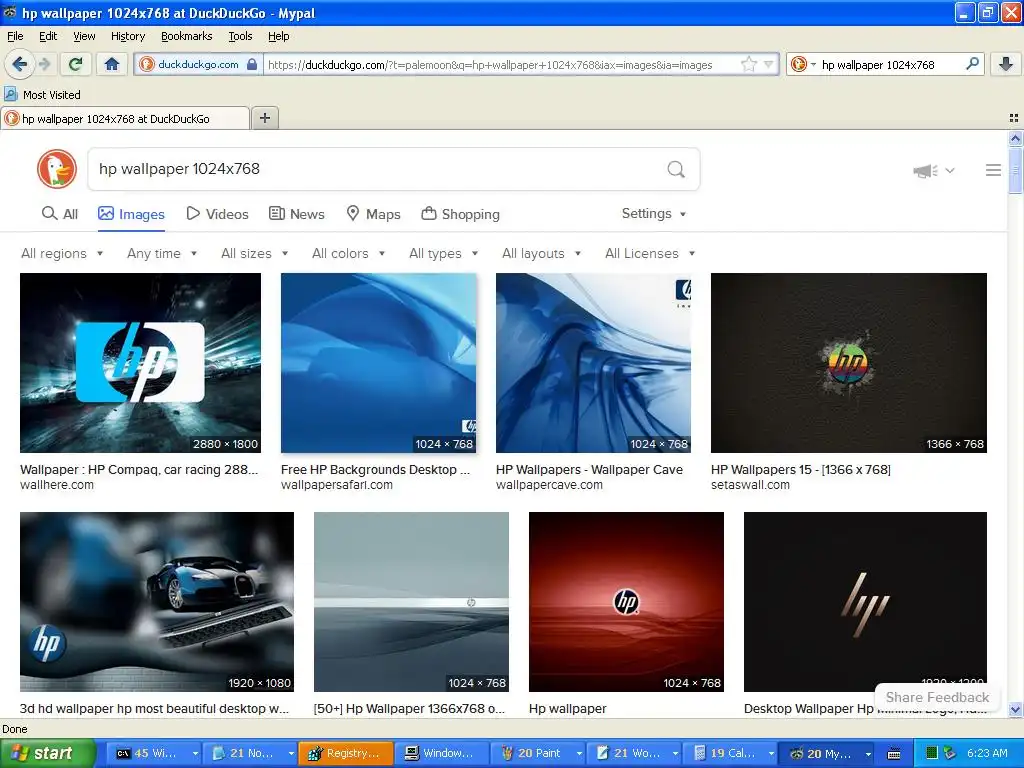1024x768 pixels.
Task: Click the padlock site identity icon
Action: point(252,64)
